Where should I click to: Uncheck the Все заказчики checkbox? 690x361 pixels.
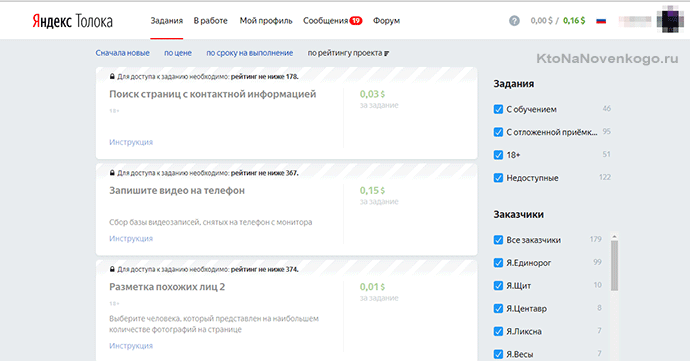point(498,240)
